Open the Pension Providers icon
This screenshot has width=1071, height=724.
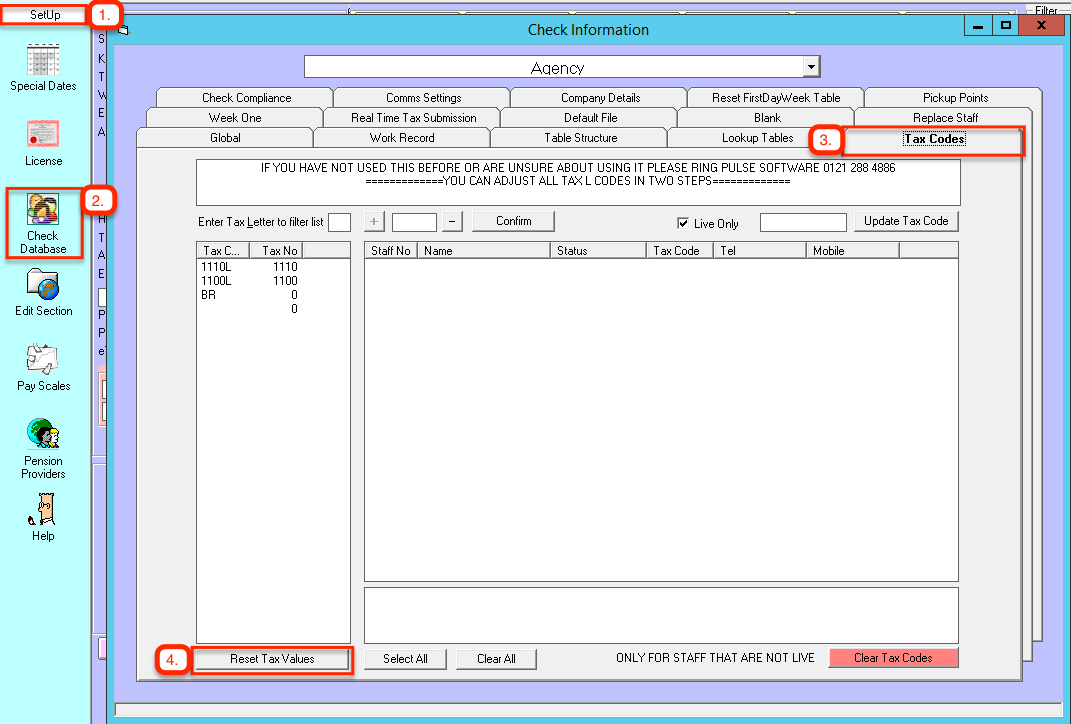pos(43,434)
